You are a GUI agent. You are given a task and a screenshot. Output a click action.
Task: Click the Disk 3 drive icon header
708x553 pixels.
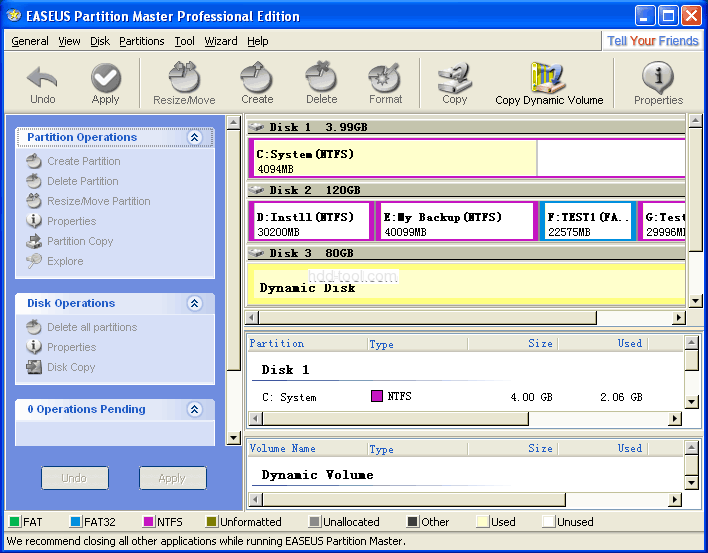256,253
